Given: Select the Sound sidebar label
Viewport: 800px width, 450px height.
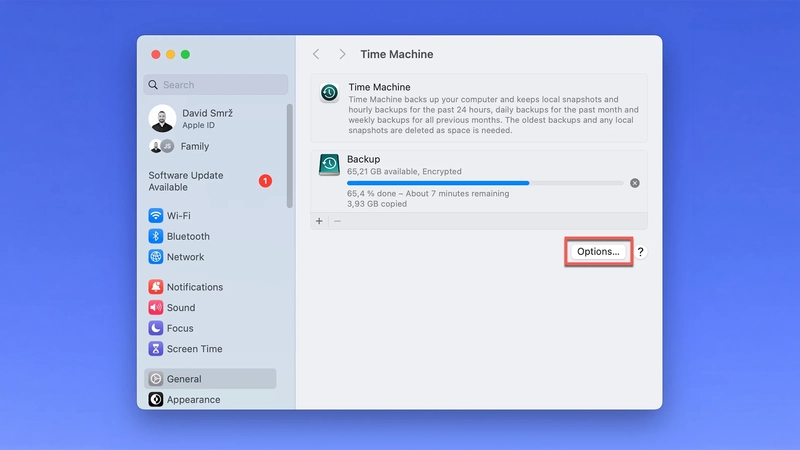Looking at the screenshot, I should 181,308.
